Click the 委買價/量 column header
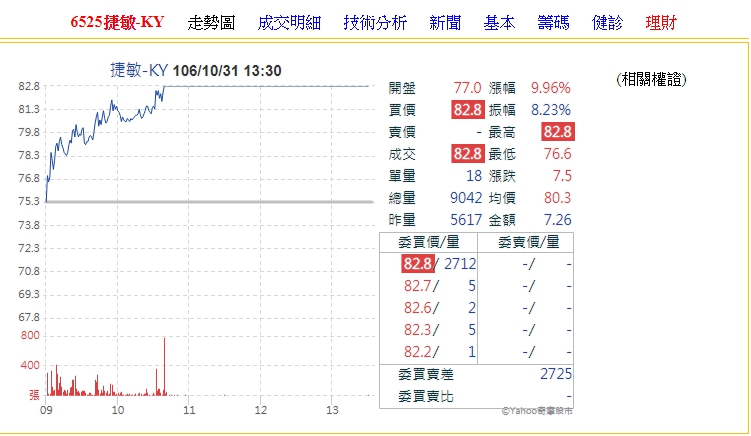Screen dimensions: 751x436 (x=429, y=242)
